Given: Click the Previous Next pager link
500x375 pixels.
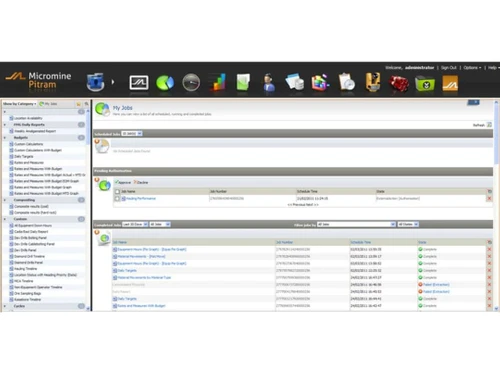Looking at the screenshot, I should pos(303,205).
